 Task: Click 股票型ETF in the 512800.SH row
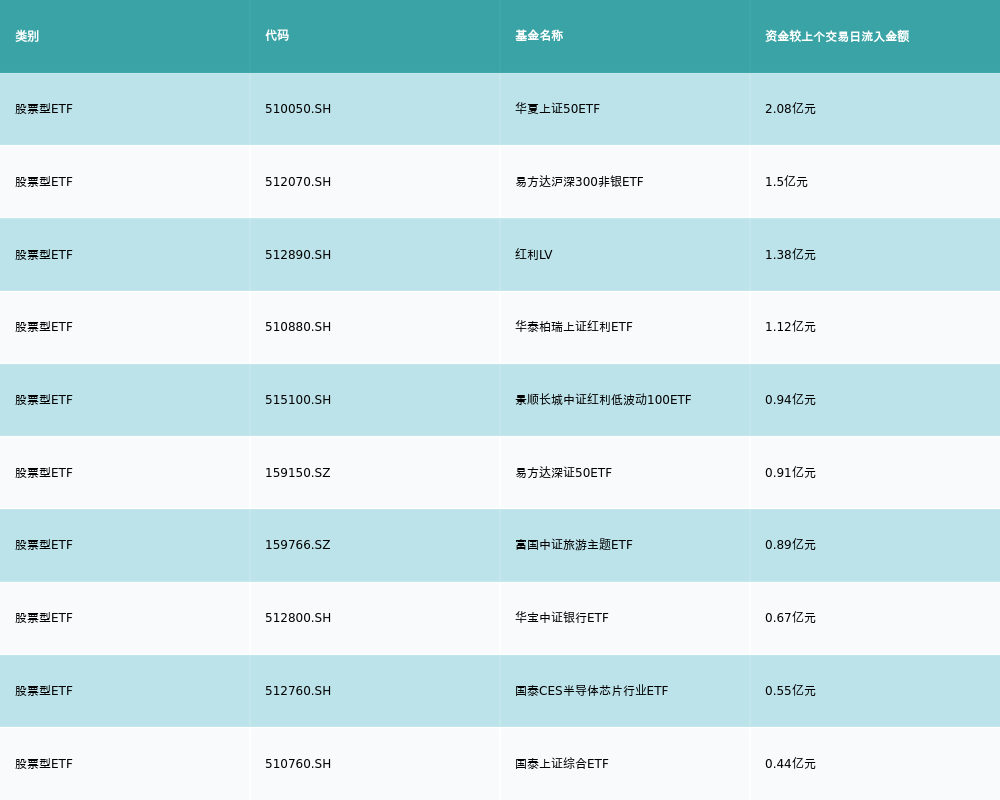pyautogui.click(x=44, y=618)
